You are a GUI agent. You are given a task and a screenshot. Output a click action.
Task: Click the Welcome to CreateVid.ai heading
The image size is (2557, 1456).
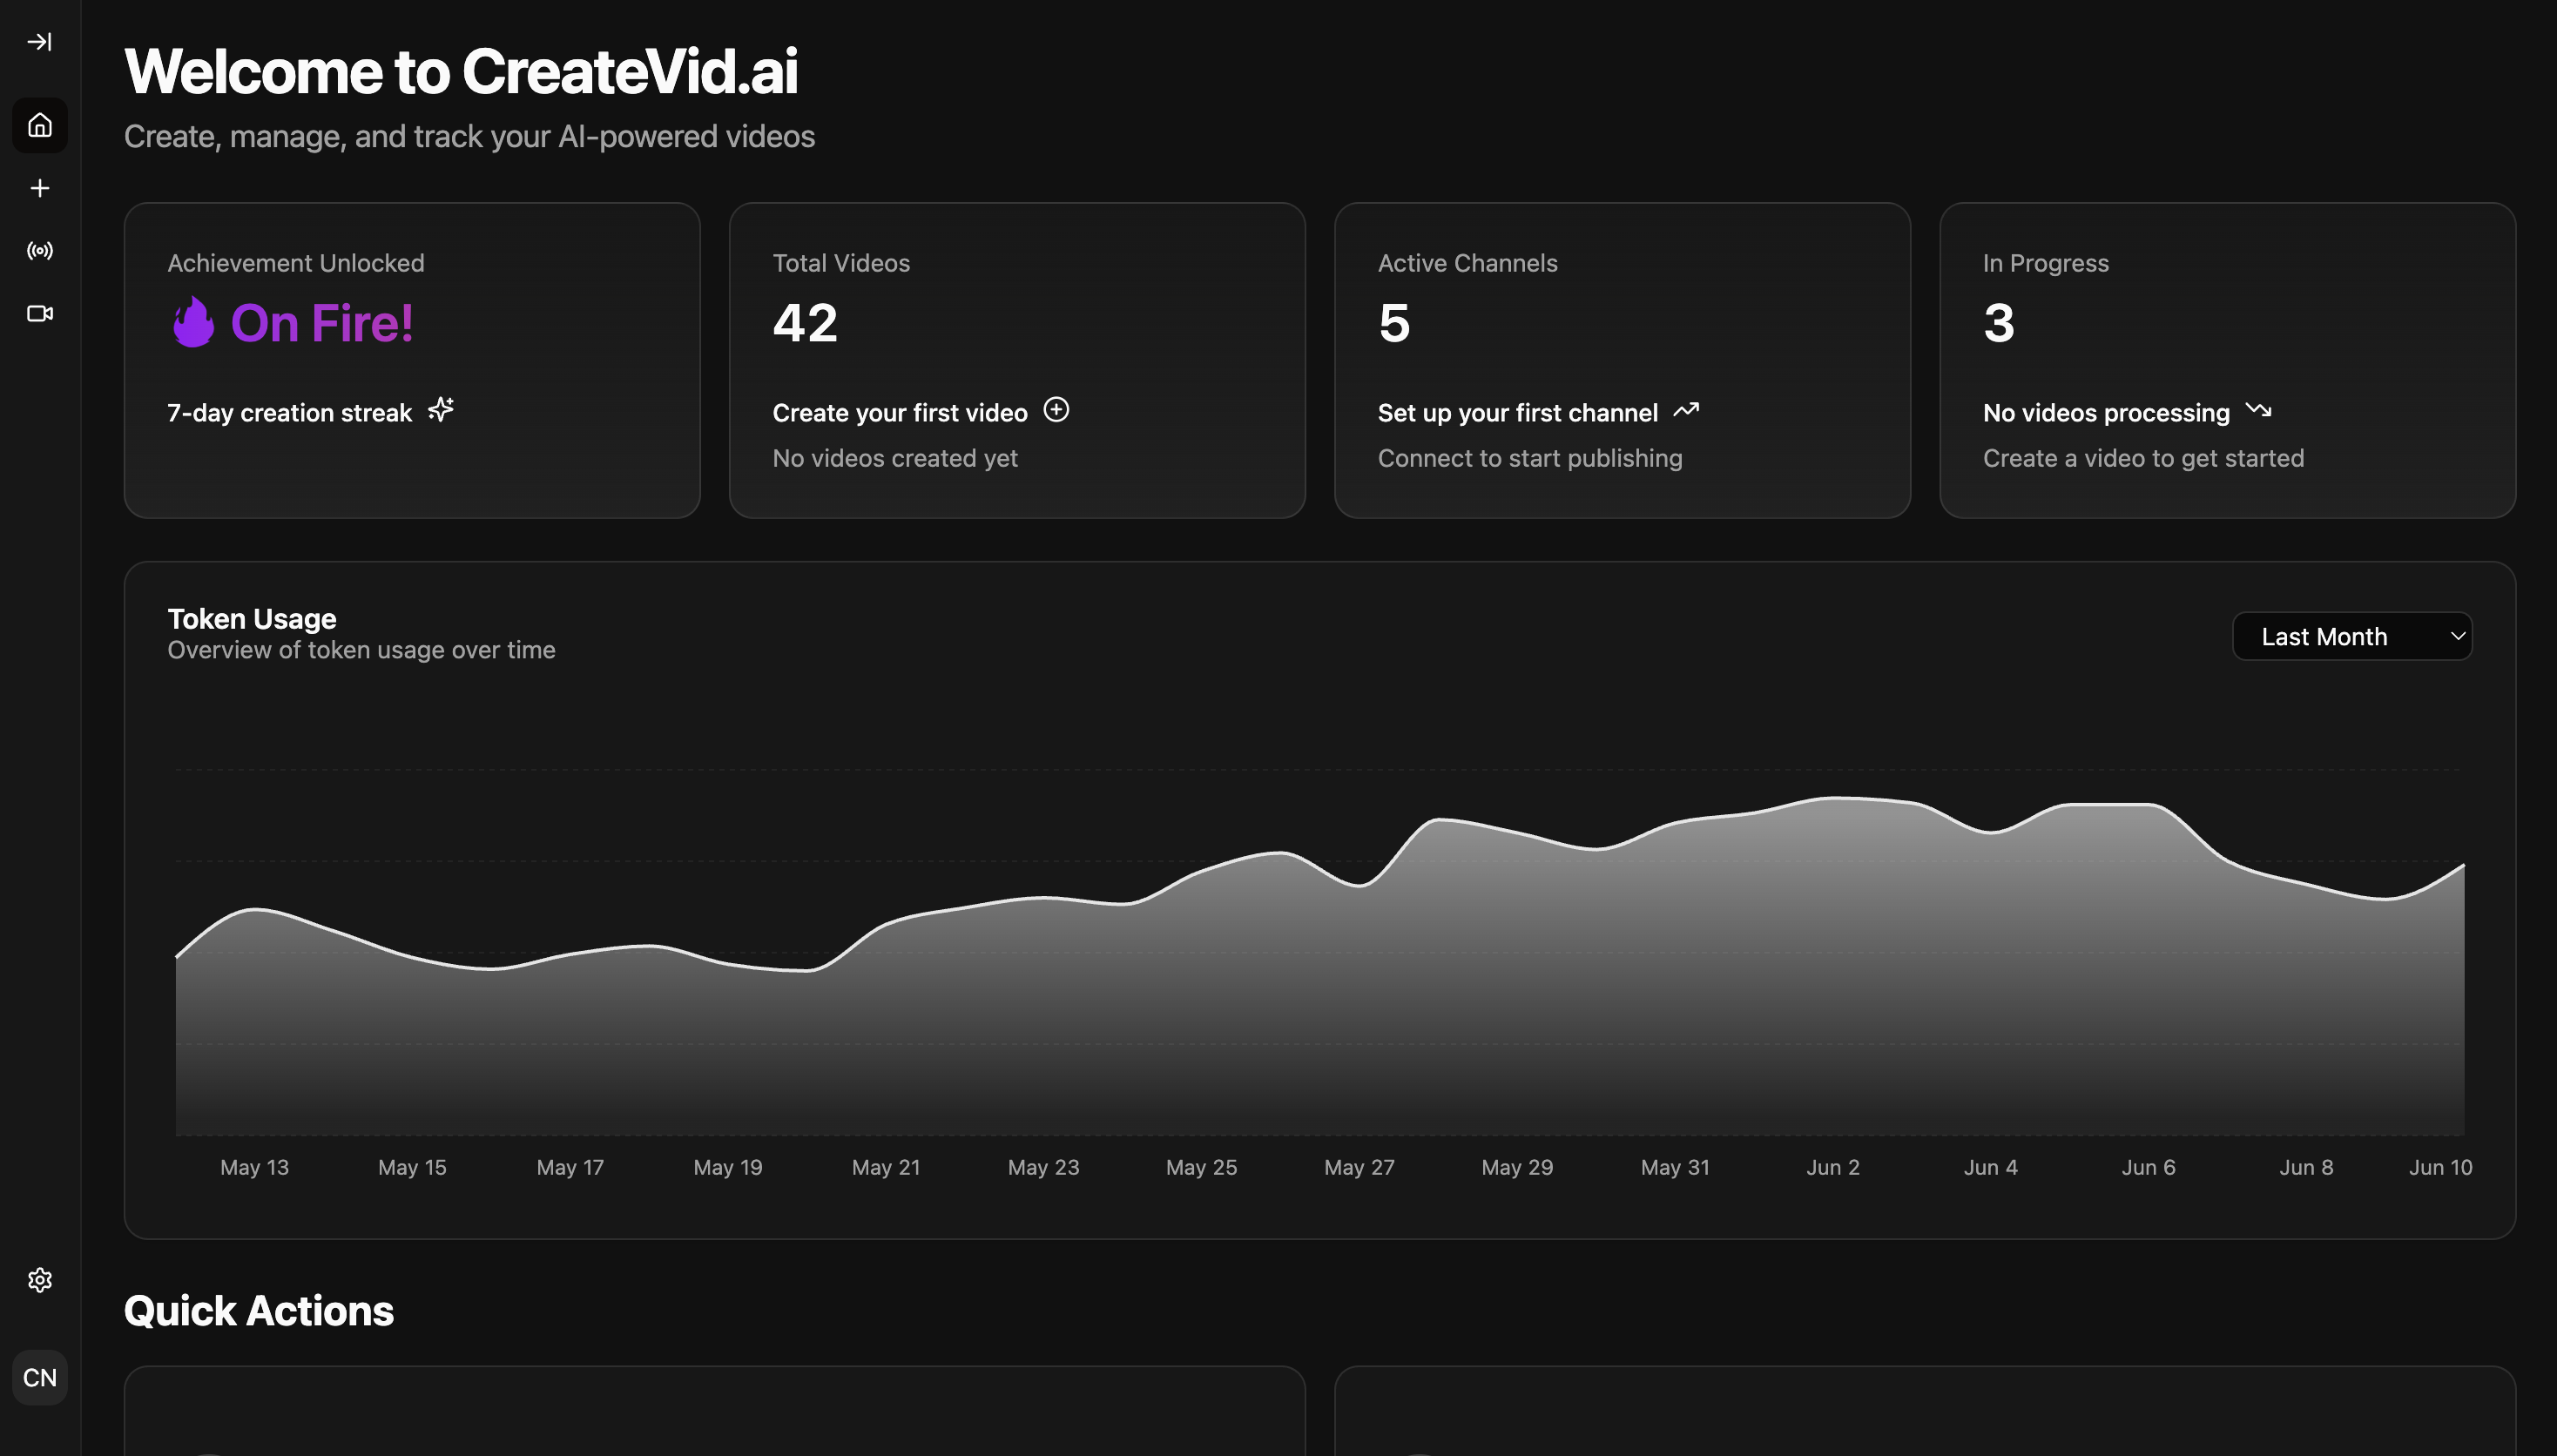pyautogui.click(x=461, y=72)
